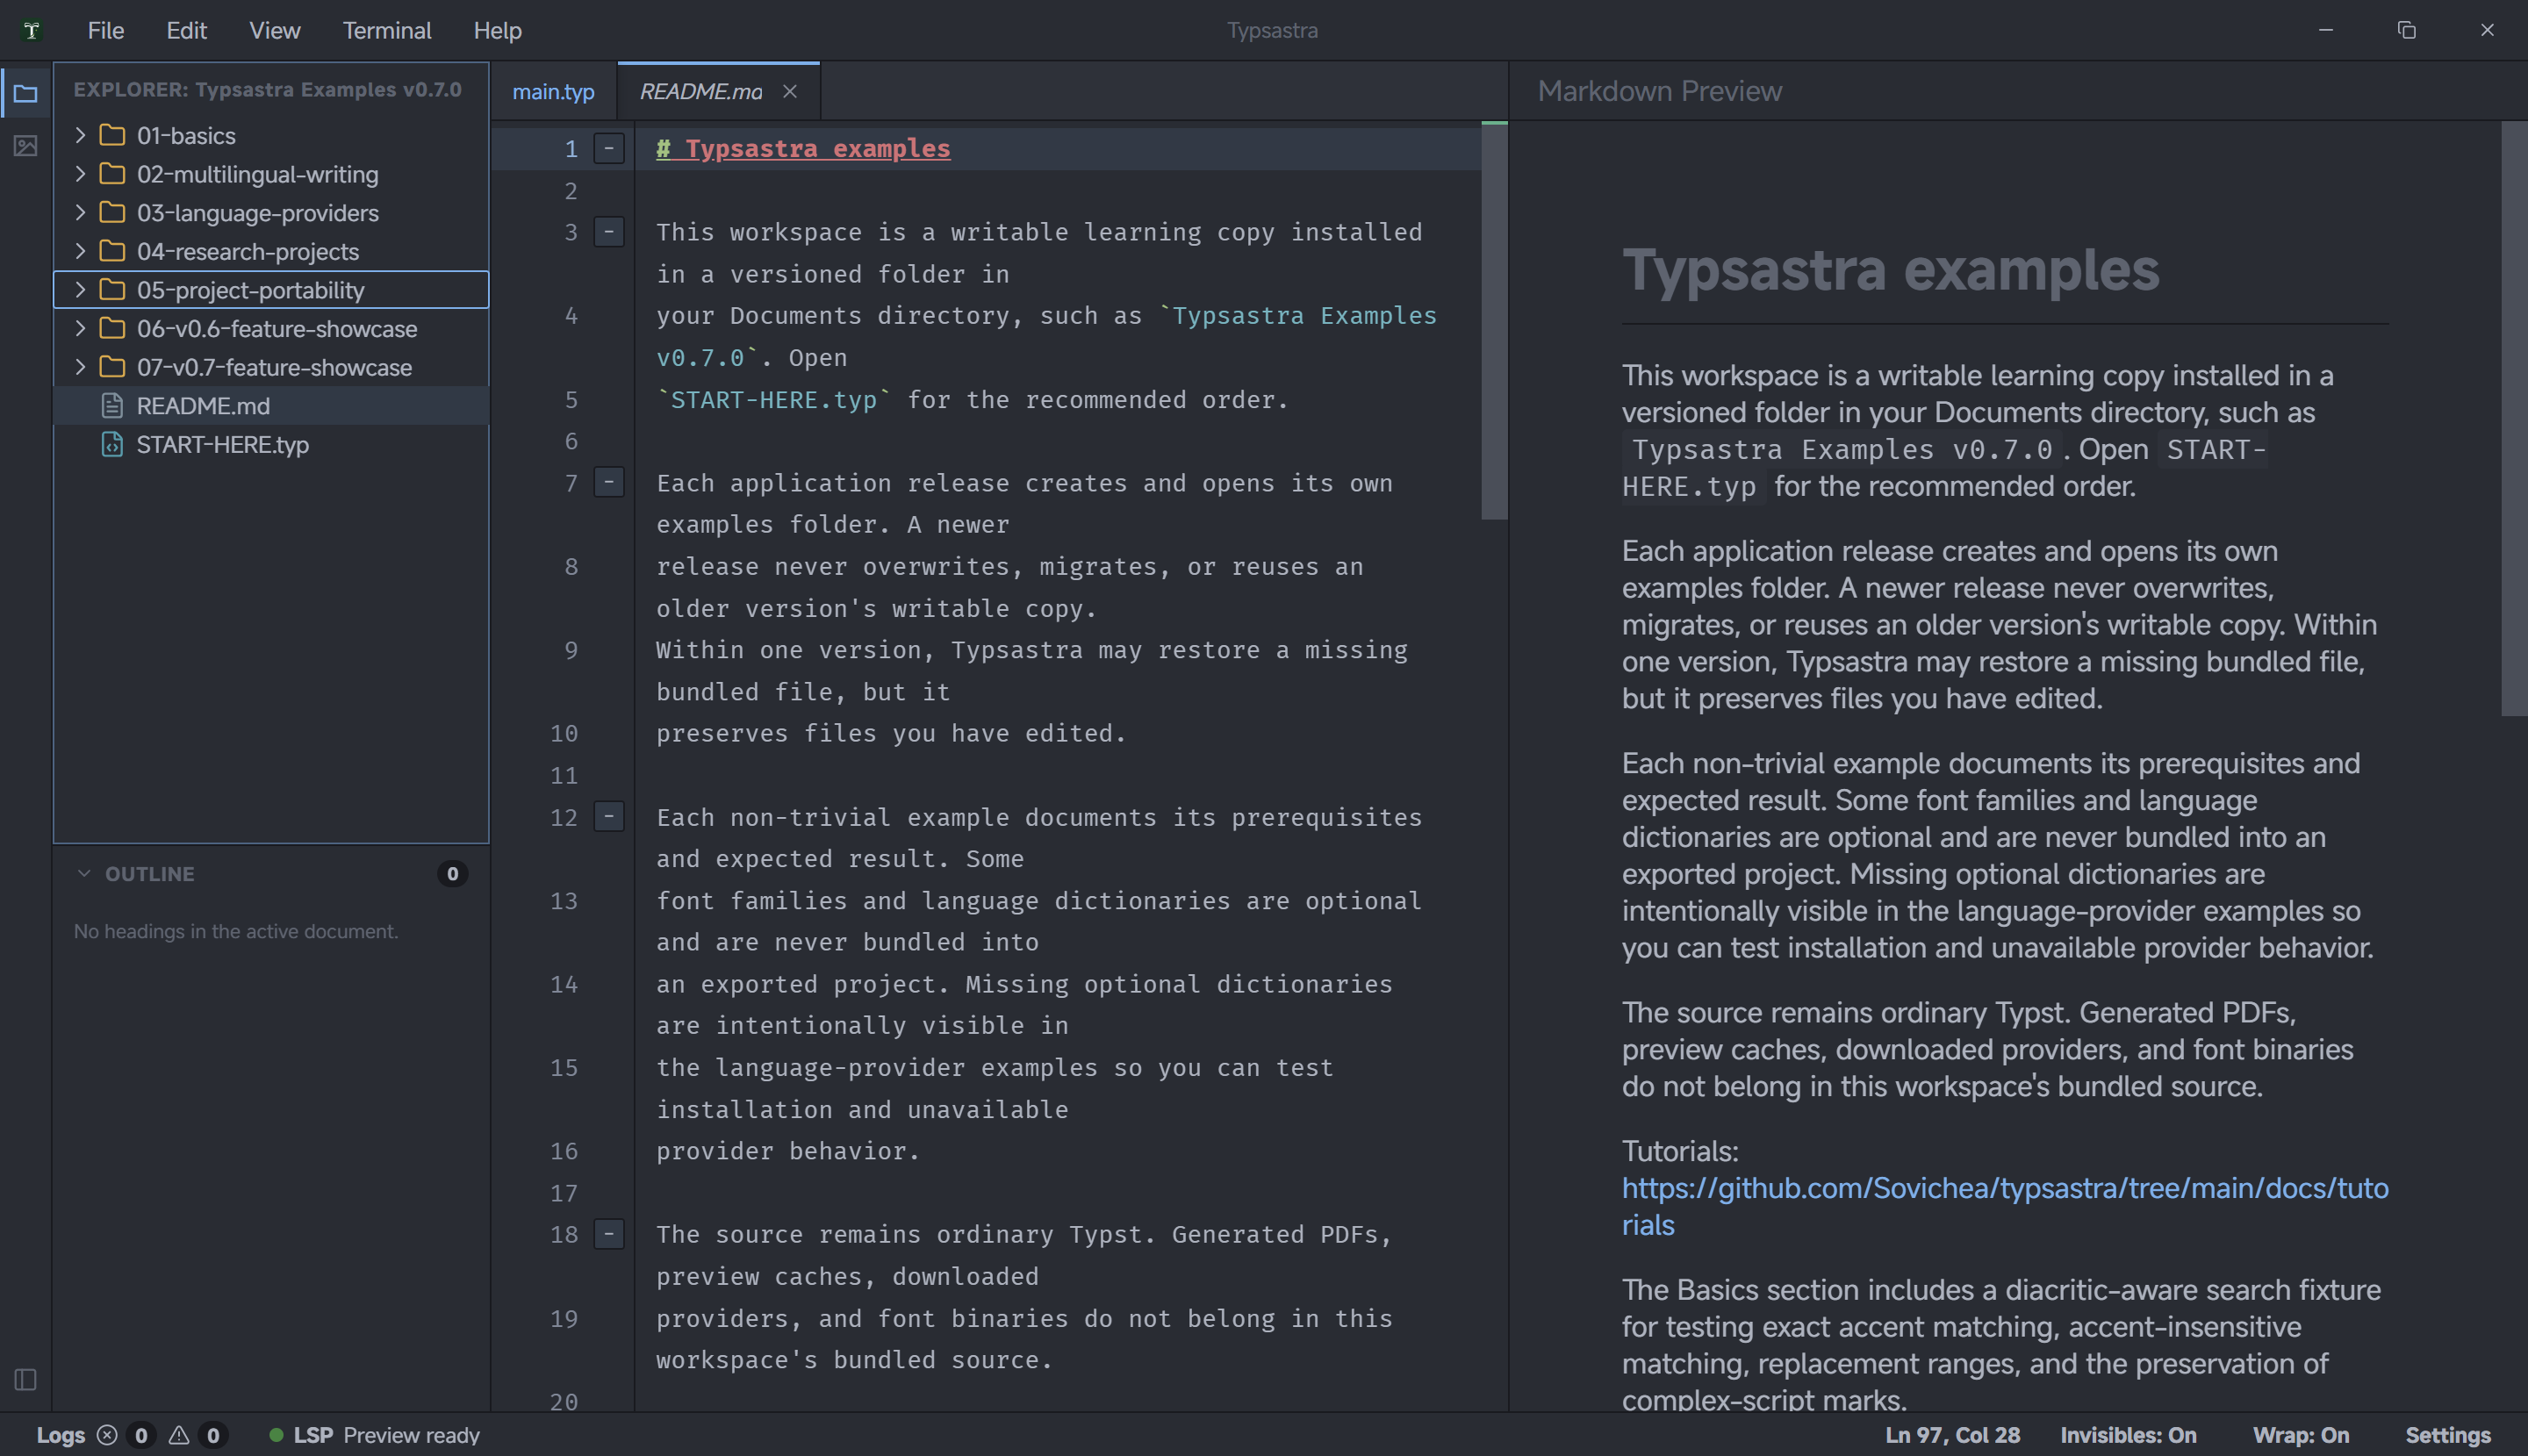Click the Typsastra app logo icon
This screenshot has height=1456, width=2528.
click(x=32, y=30)
